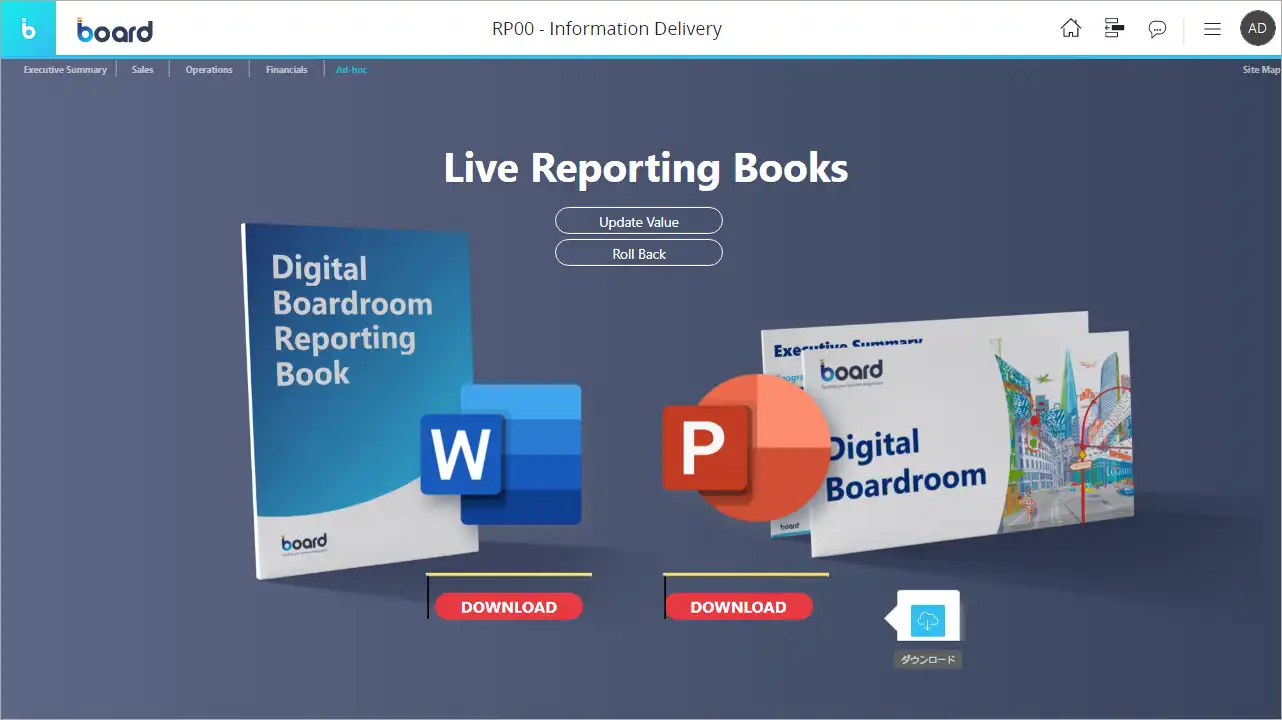Image resolution: width=1282 pixels, height=720 pixels.
Task: Click the Microsoft Word icon
Action: point(501,455)
